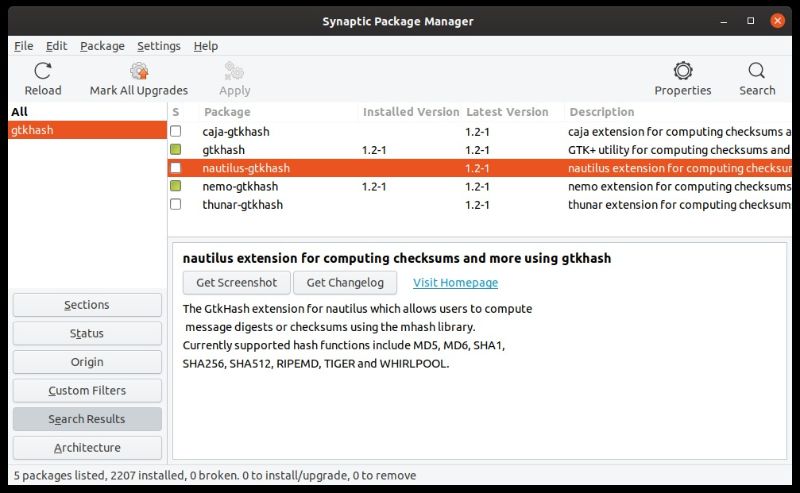Click the Get Changelog button

[345, 283]
